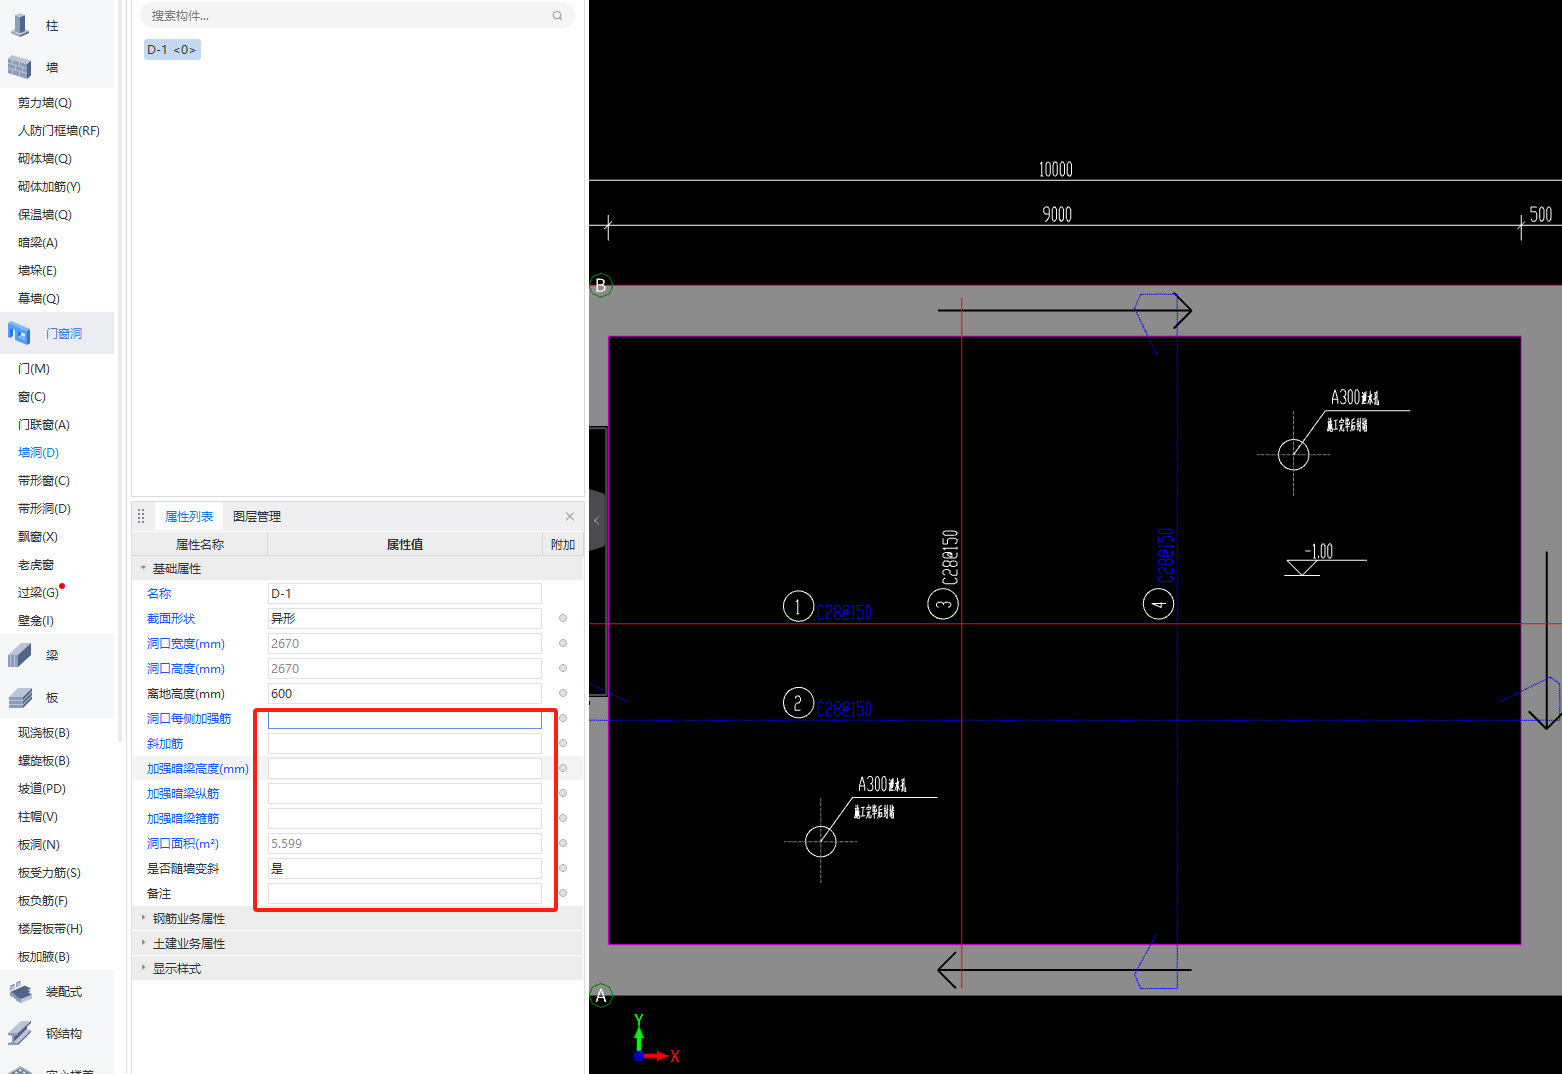Click circled number 1 rebar marker

click(x=798, y=606)
